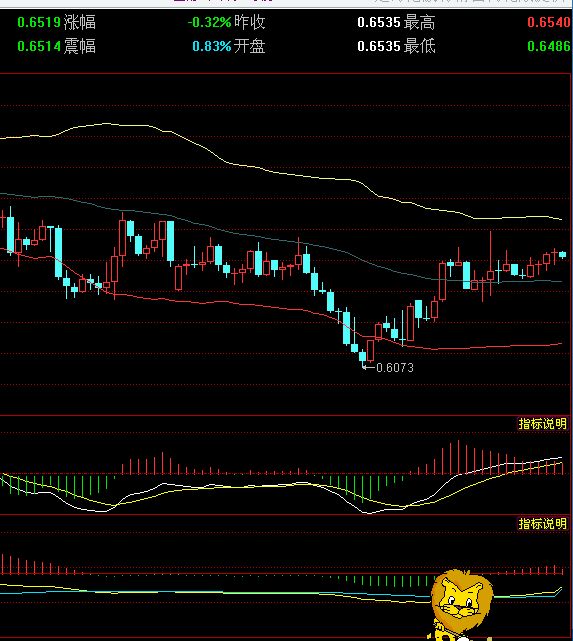Viewport: 573px width, 641px height.
Task: Select the 最低 value 0.6486
Action: 548,46
